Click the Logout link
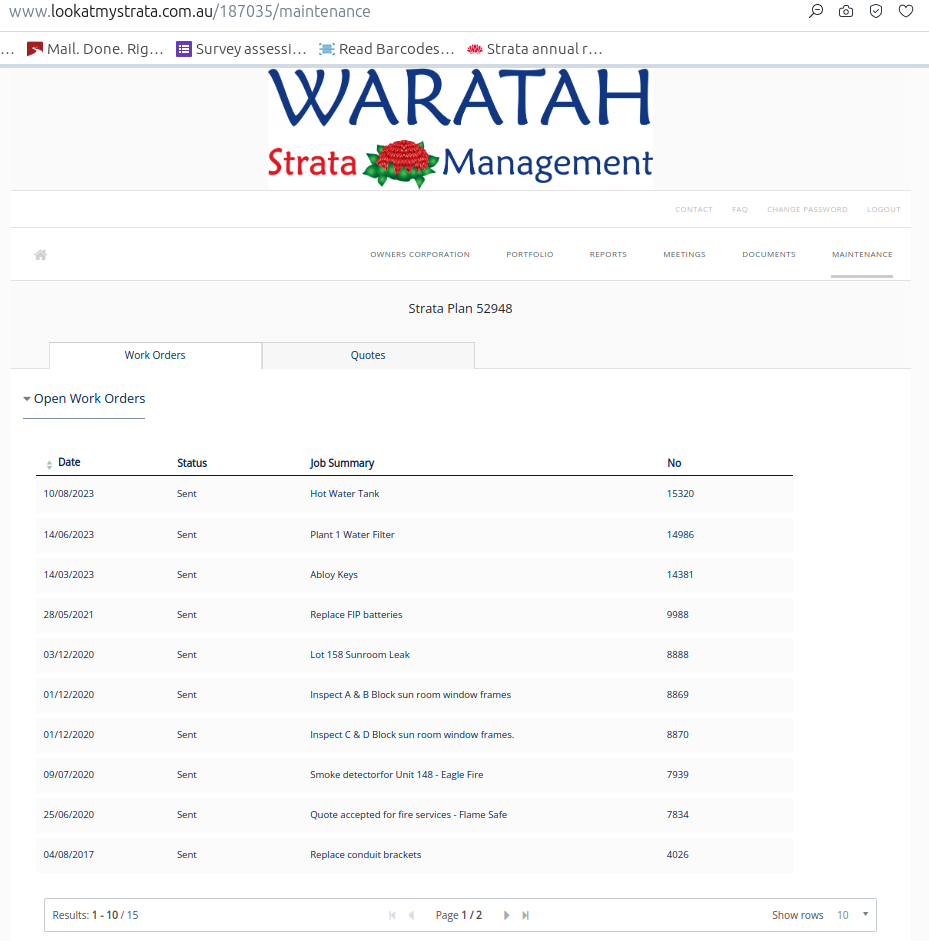 883,210
